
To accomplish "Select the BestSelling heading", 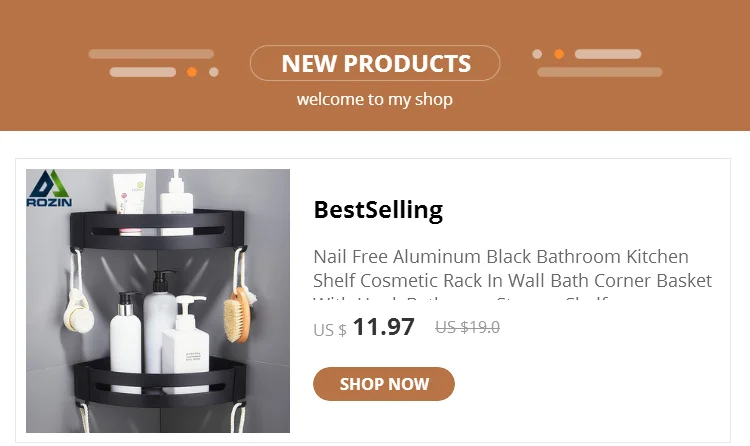I will click(378, 210).
